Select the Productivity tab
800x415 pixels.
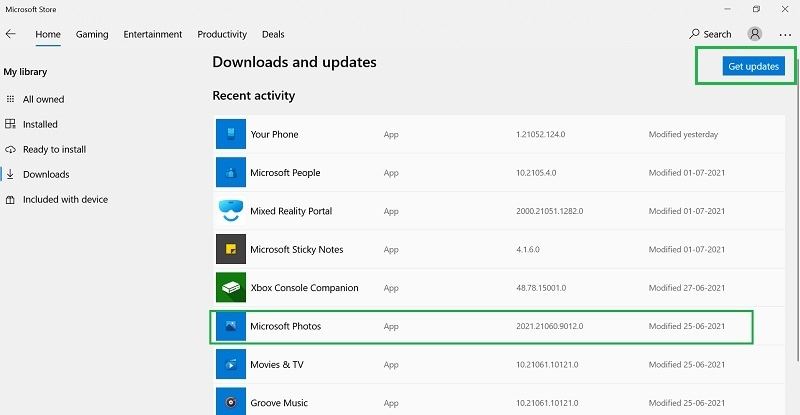(222, 34)
